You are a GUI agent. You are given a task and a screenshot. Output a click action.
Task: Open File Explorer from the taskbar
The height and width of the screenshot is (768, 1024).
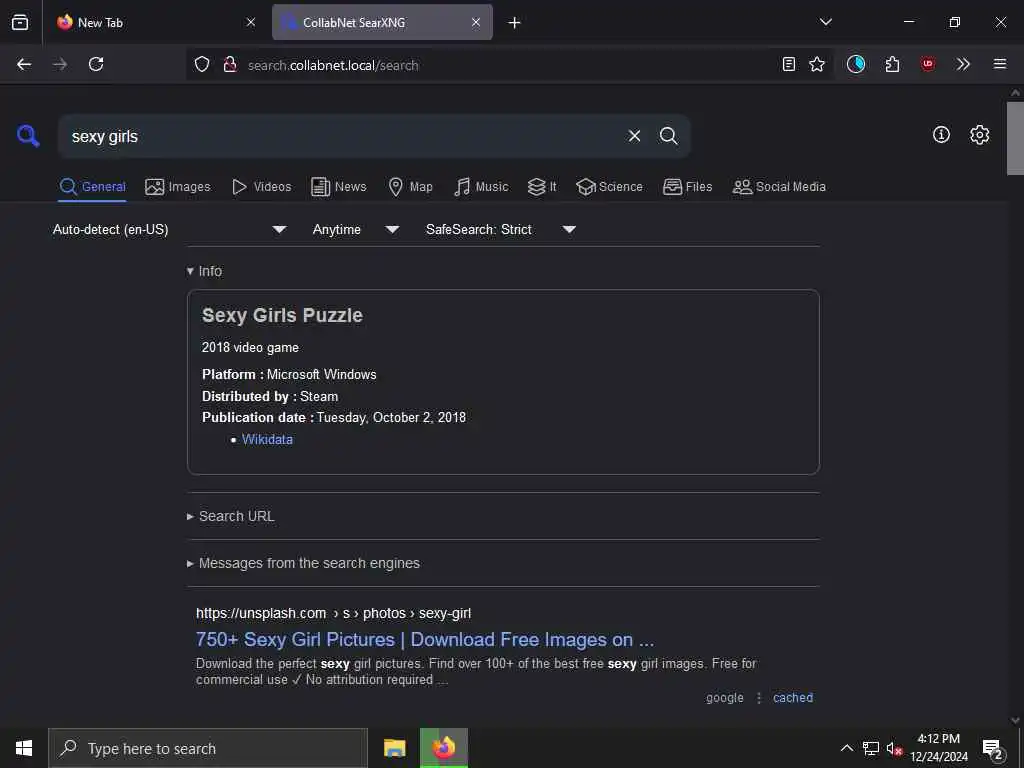[394, 748]
